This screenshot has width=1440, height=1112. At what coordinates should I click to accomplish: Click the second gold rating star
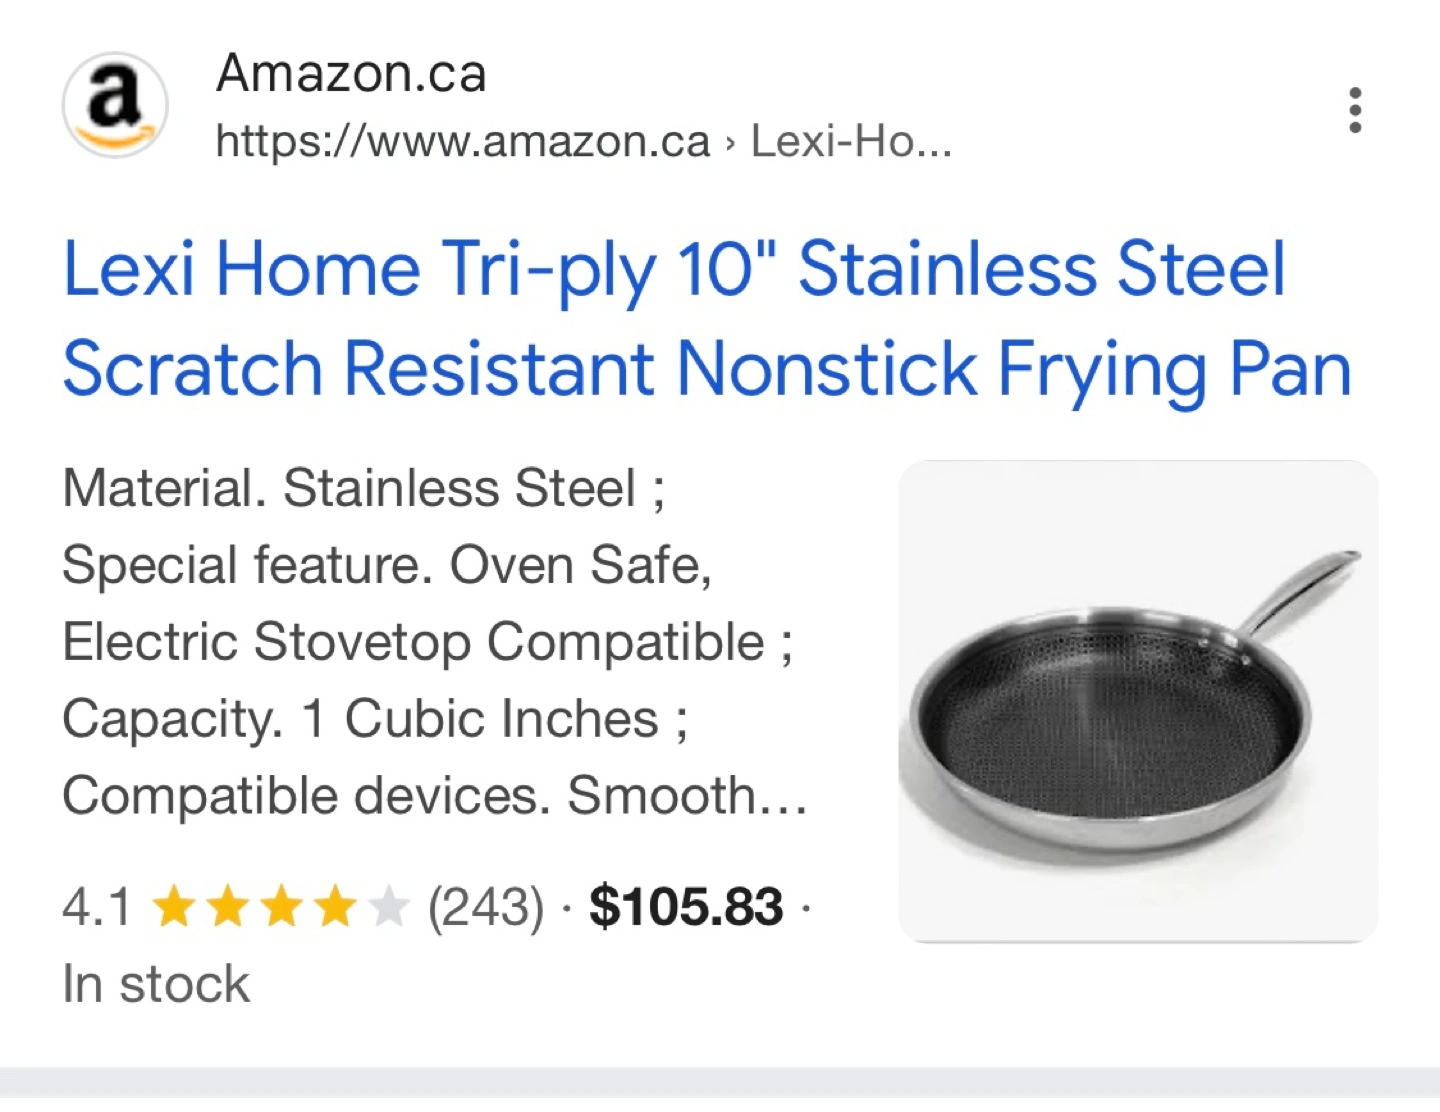click(228, 907)
